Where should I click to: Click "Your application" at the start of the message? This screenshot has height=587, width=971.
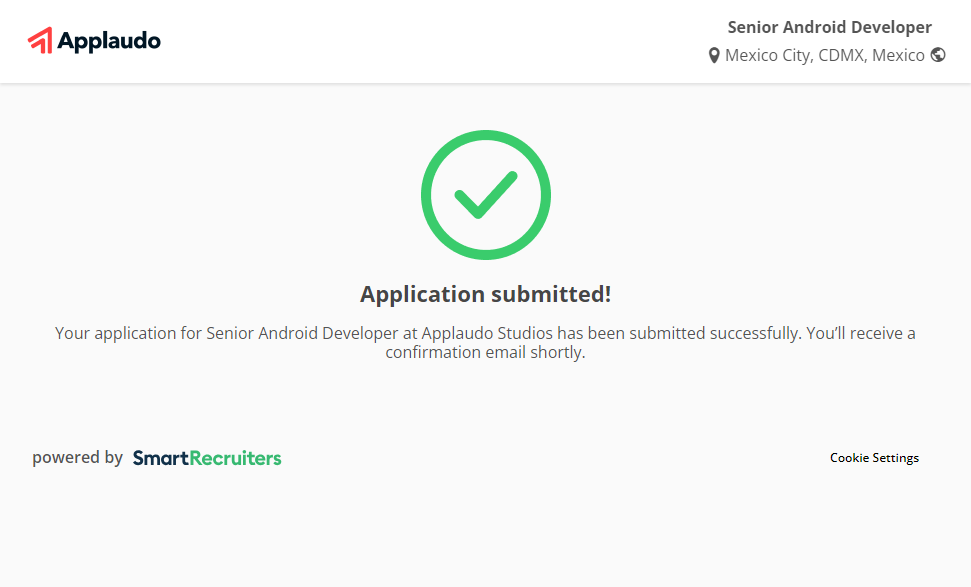pyautogui.click(x=116, y=333)
